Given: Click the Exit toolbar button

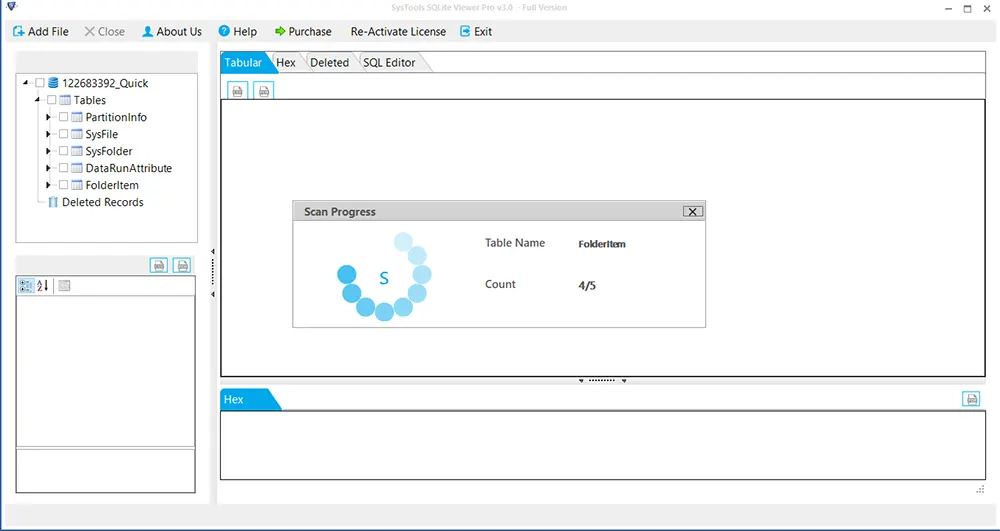Looking at the screenshot, I should 476,31.
